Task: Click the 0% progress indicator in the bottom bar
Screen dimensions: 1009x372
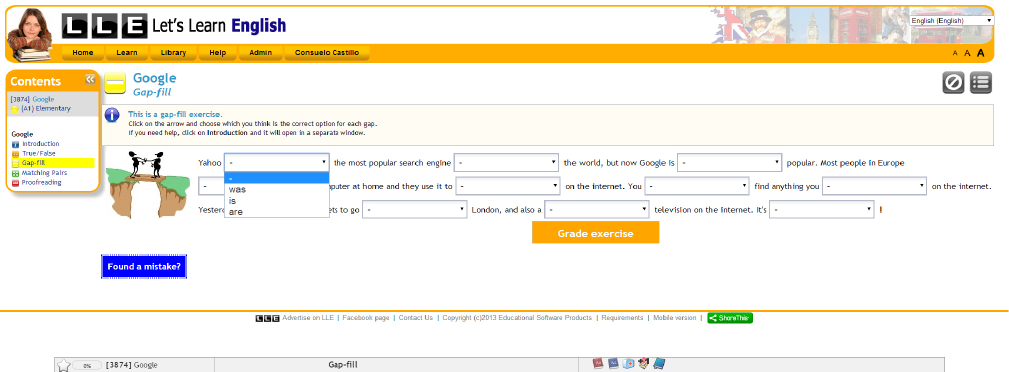Action: [x=87, y=365]
